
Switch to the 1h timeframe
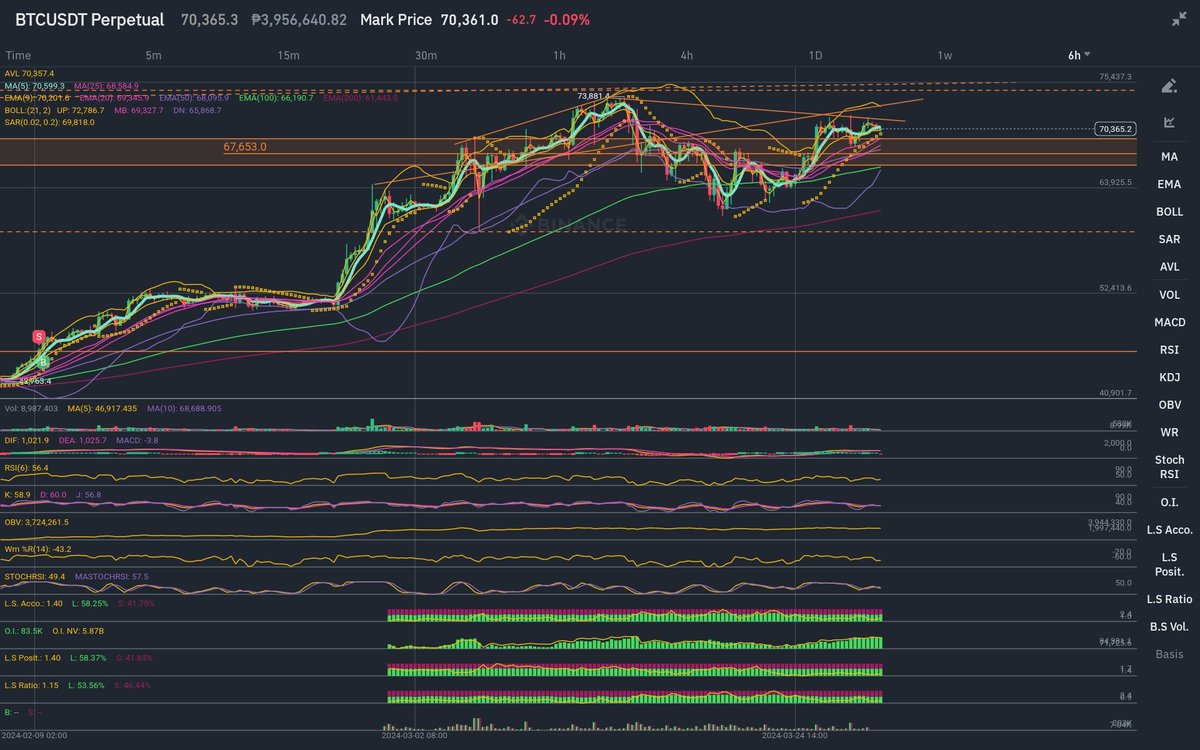(x=558, y=56)
